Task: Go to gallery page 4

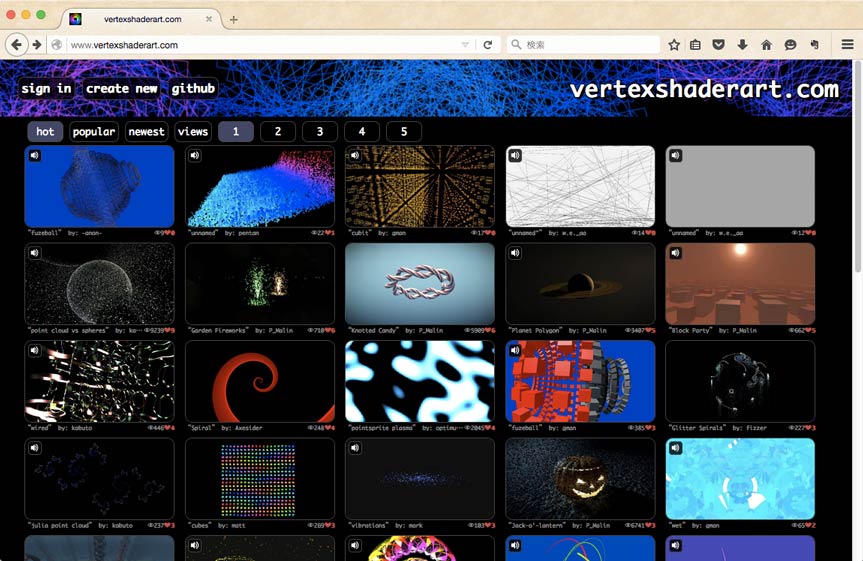Action: click(362, 132)
